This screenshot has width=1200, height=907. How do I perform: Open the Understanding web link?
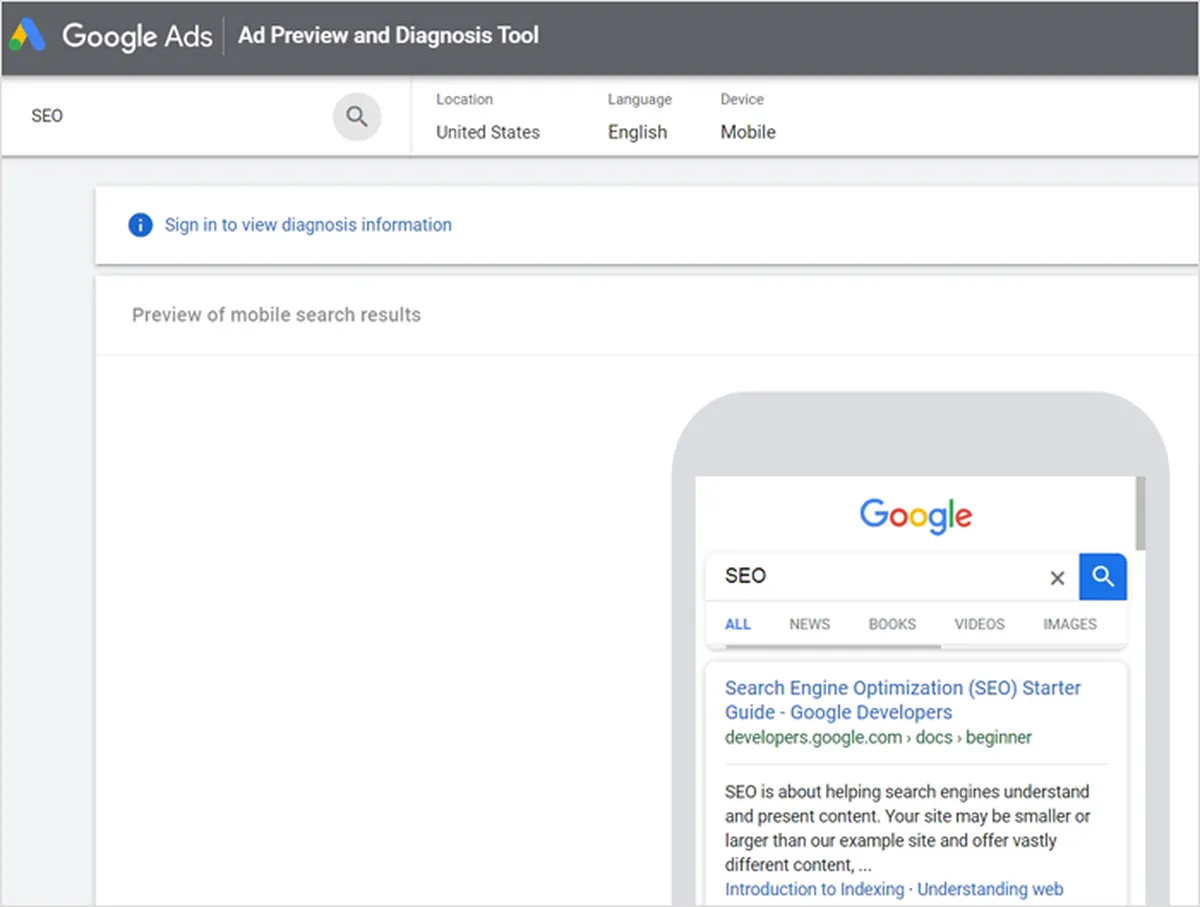[990, 889]
